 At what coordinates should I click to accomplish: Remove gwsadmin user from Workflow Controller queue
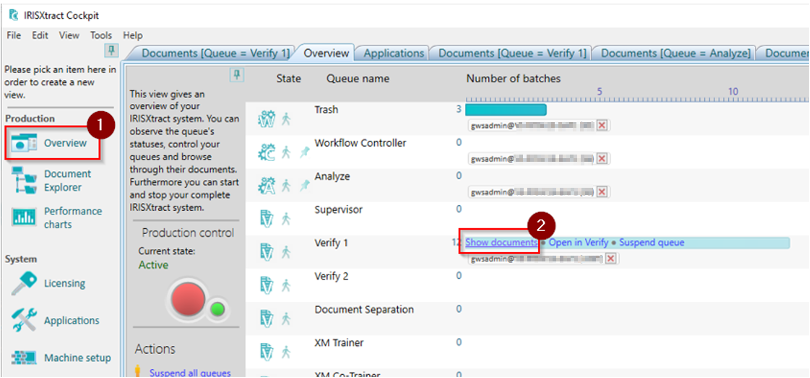[x=601, y=159]
